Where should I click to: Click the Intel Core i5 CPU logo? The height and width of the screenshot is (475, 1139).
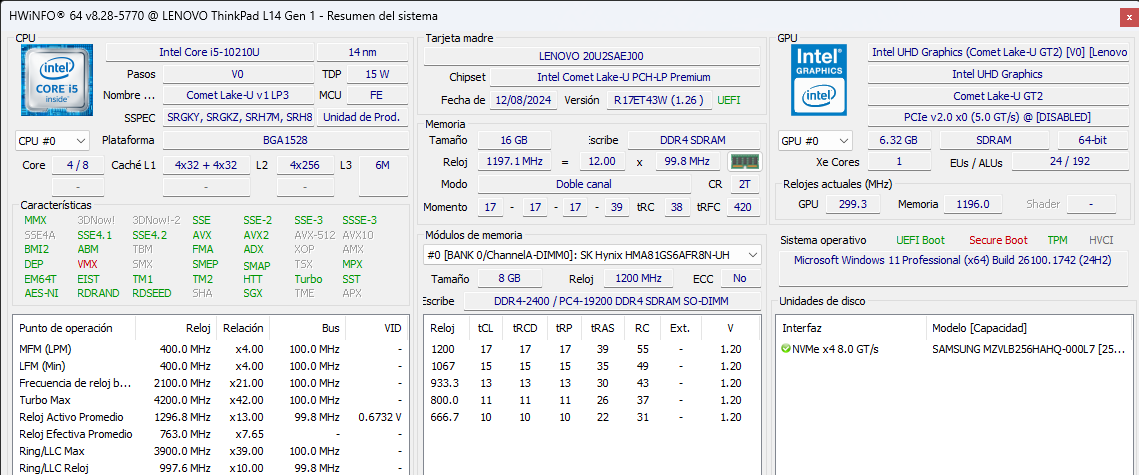(x=57, y=78)
